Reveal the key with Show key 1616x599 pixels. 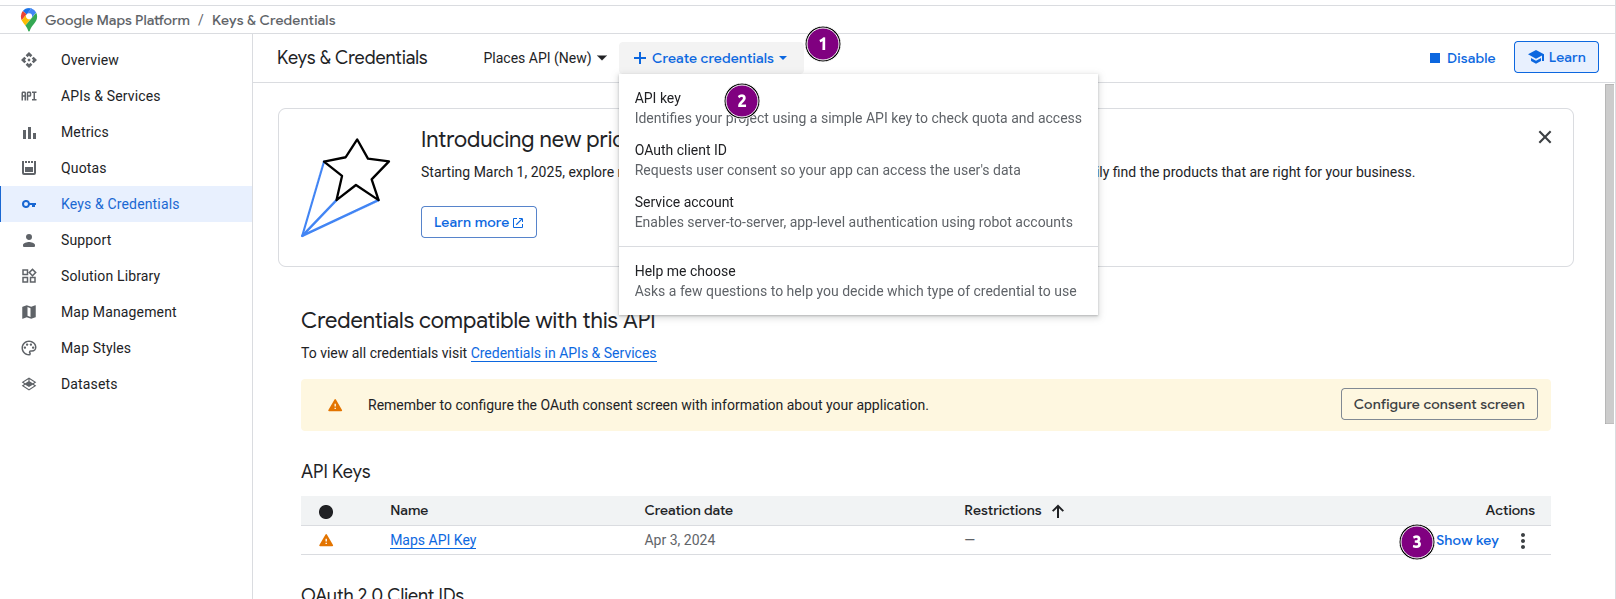(1467, 541)
